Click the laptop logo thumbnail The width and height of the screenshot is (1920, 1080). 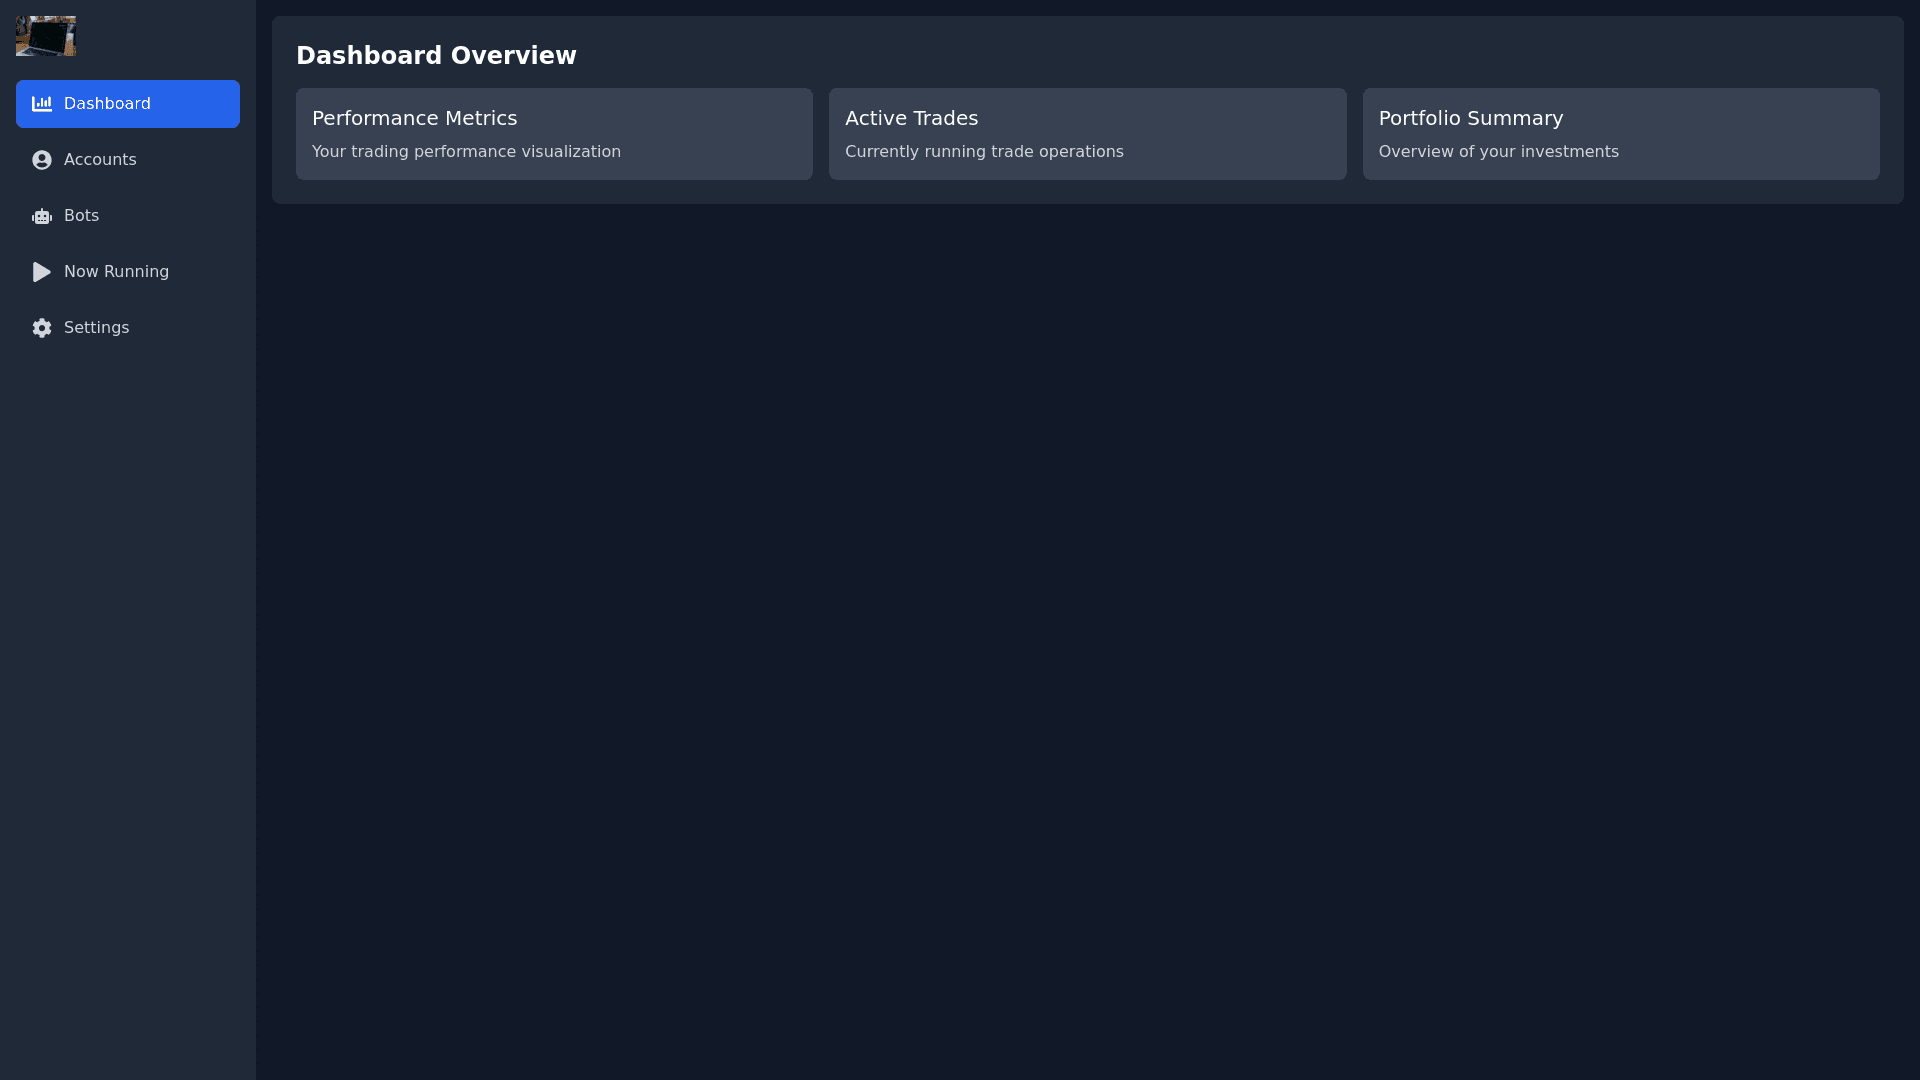coord(46,36)
